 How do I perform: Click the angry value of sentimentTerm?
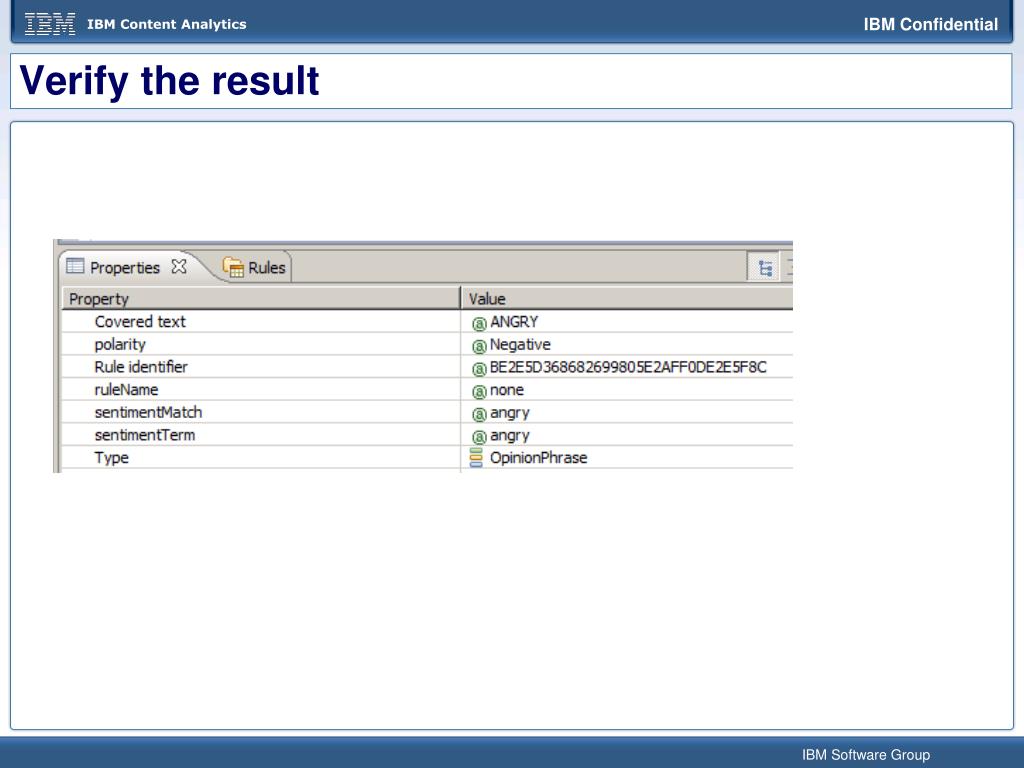pos(509,436)
